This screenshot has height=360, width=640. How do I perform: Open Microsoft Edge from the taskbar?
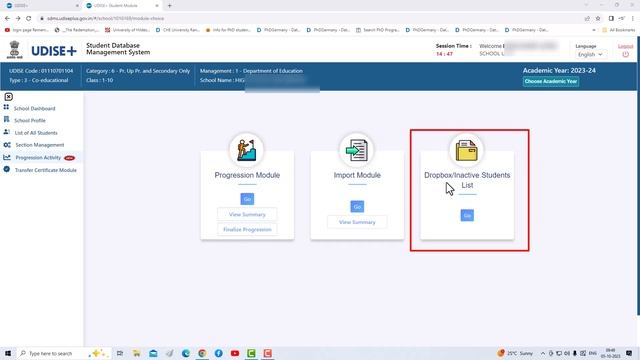click(186, 353)
